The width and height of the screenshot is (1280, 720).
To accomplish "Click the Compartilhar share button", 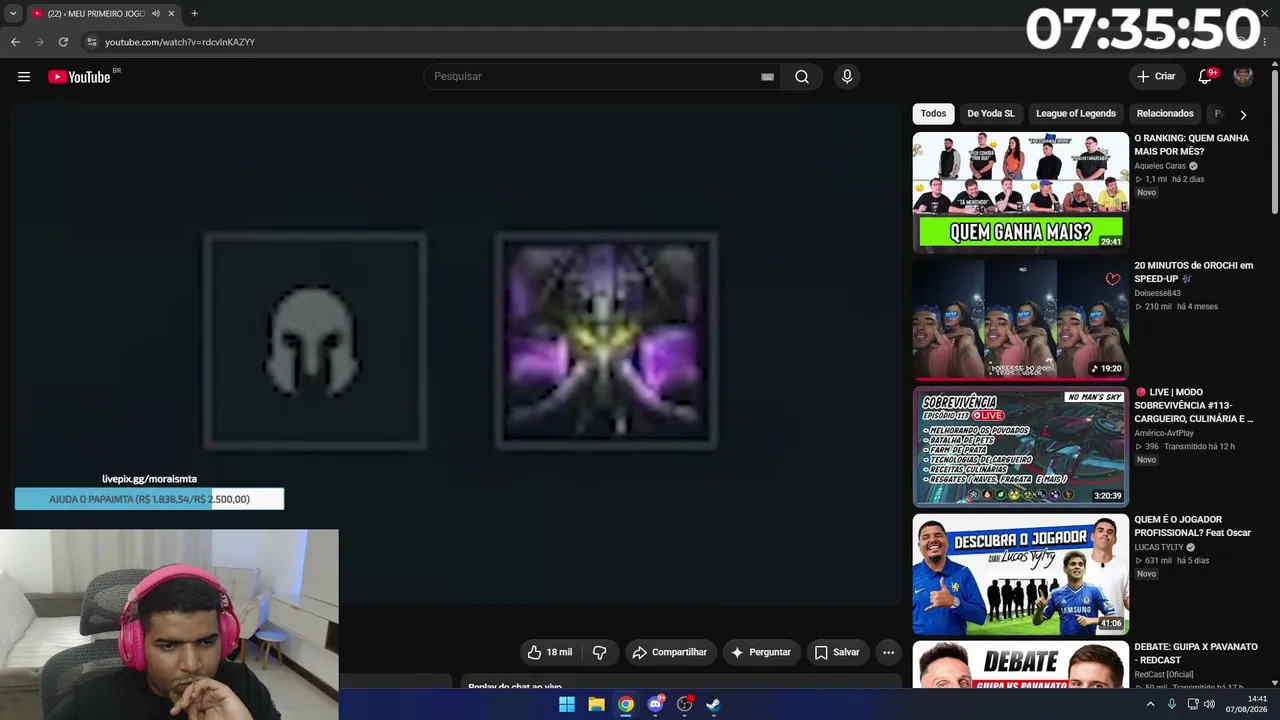I will point(669,652).
